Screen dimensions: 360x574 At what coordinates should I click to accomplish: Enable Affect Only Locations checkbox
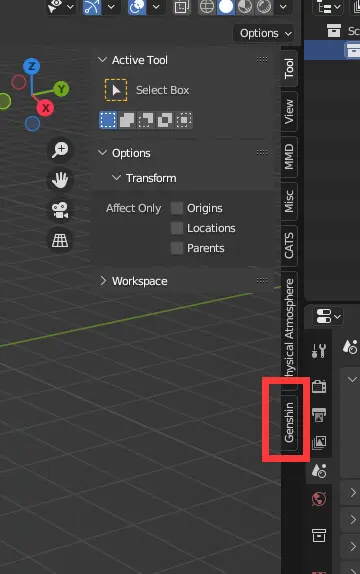coord(177,228)
